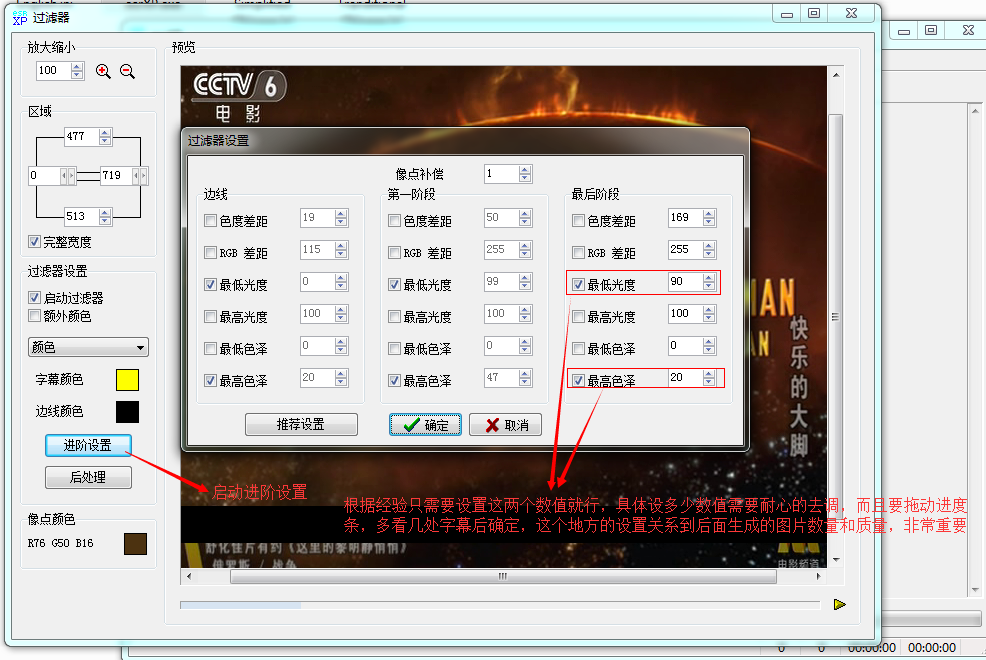Pick the black 边线颜色 swatch
The height and width of the screenshot is (660, 986).
point(127,412)
